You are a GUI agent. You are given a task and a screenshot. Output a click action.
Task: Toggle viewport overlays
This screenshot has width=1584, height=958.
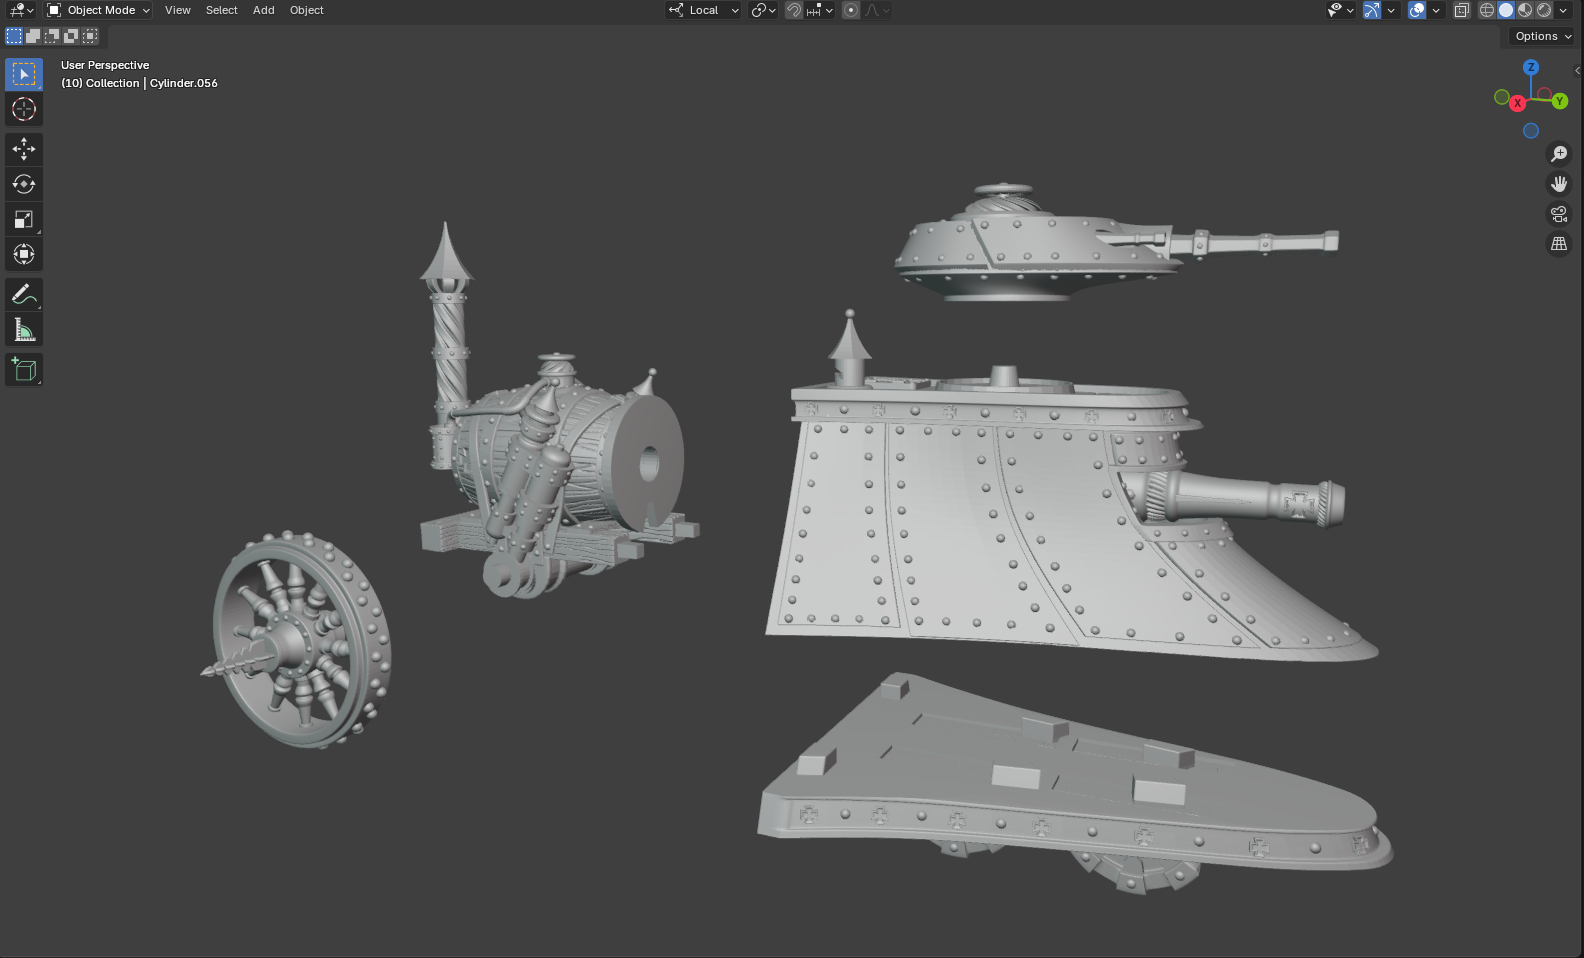coord(1417,10)
